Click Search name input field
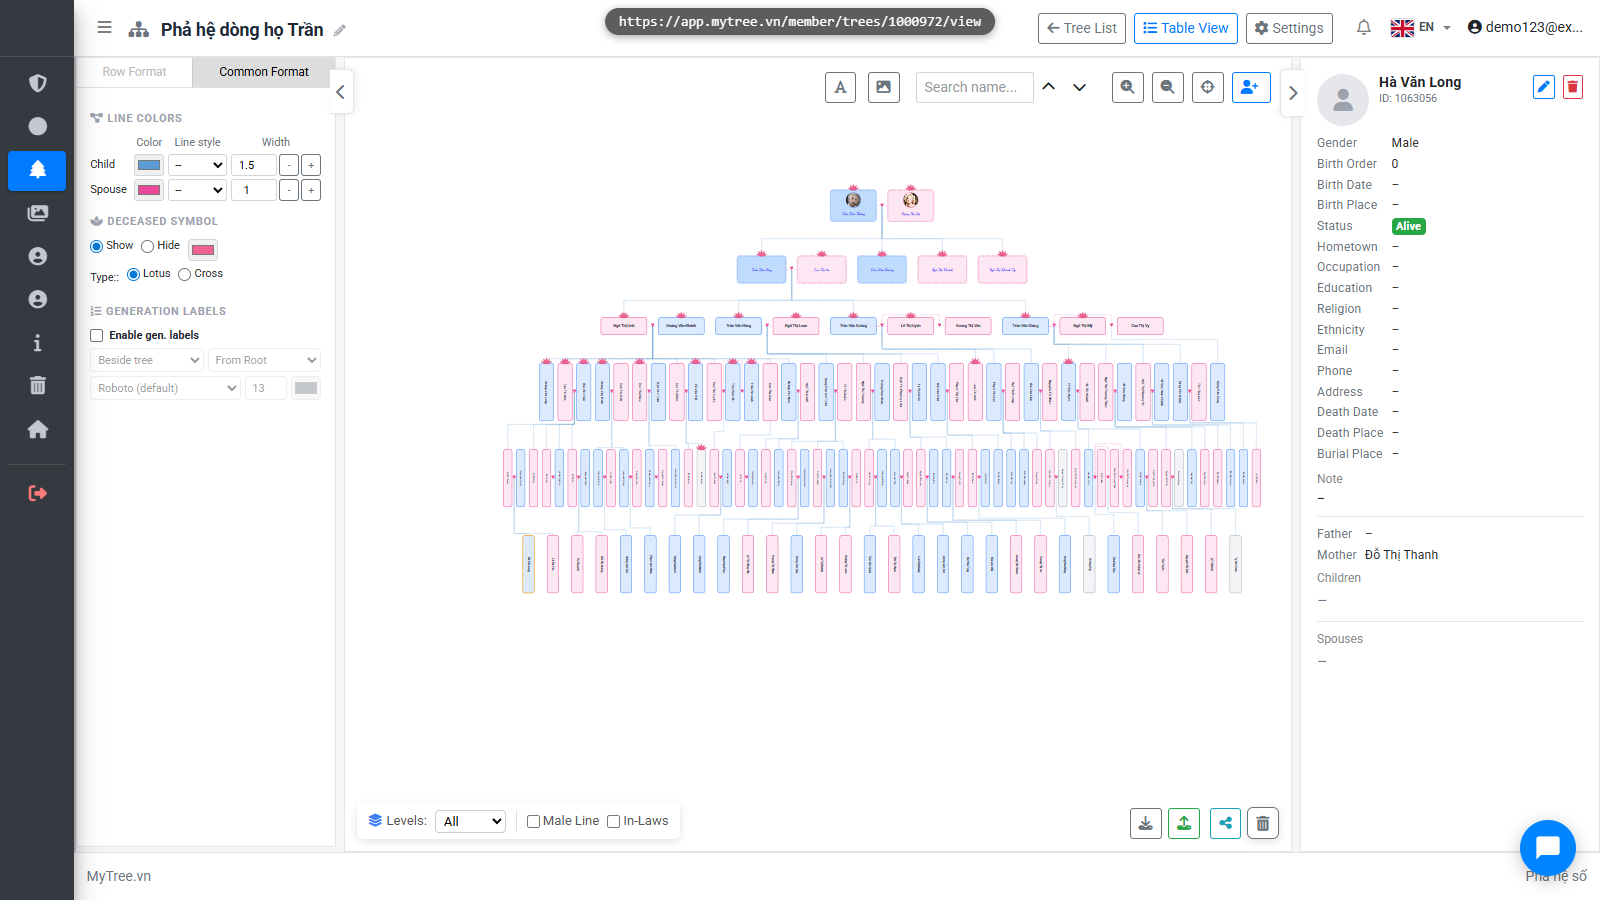Image resolution: width=1600 pixels, height=900 pixels. tap(975, 87)
